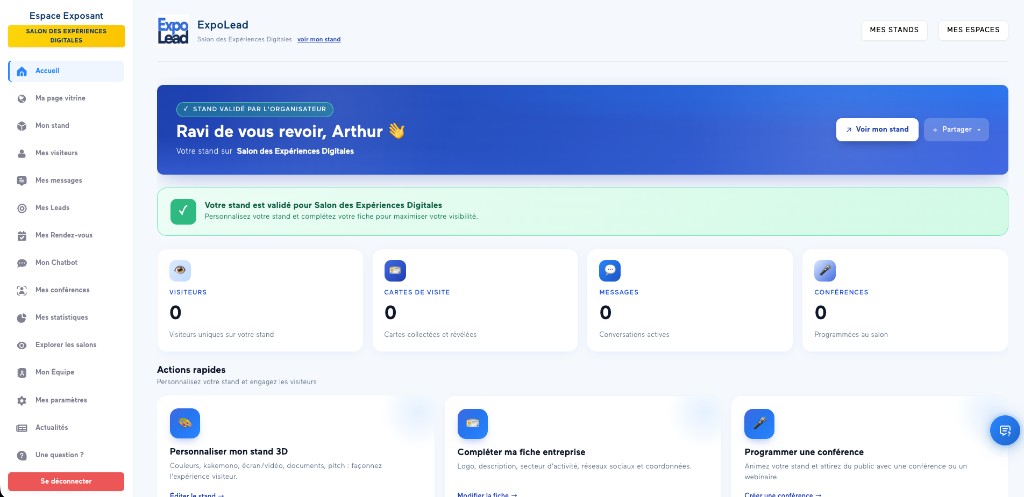Click the gear icon beside Mes paramètres
Screen dimensions: 1024x497
pyautogui.click(x=22, y=400)
